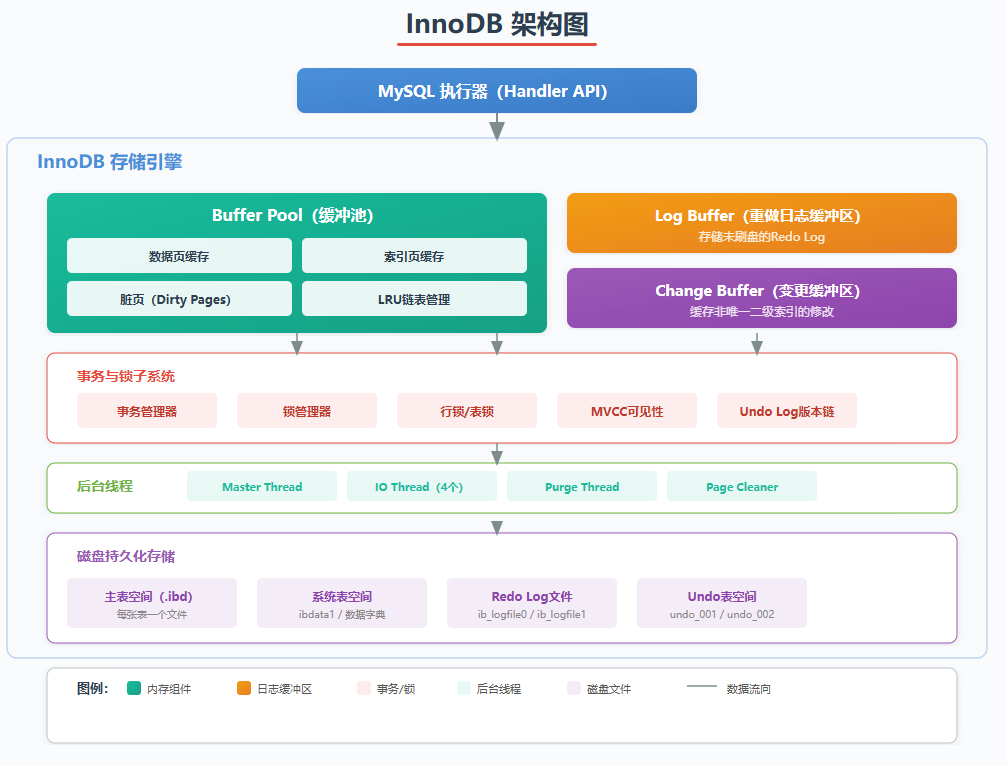Click the ibdata1 / 数据字典 caption

(x=342, y=614)
